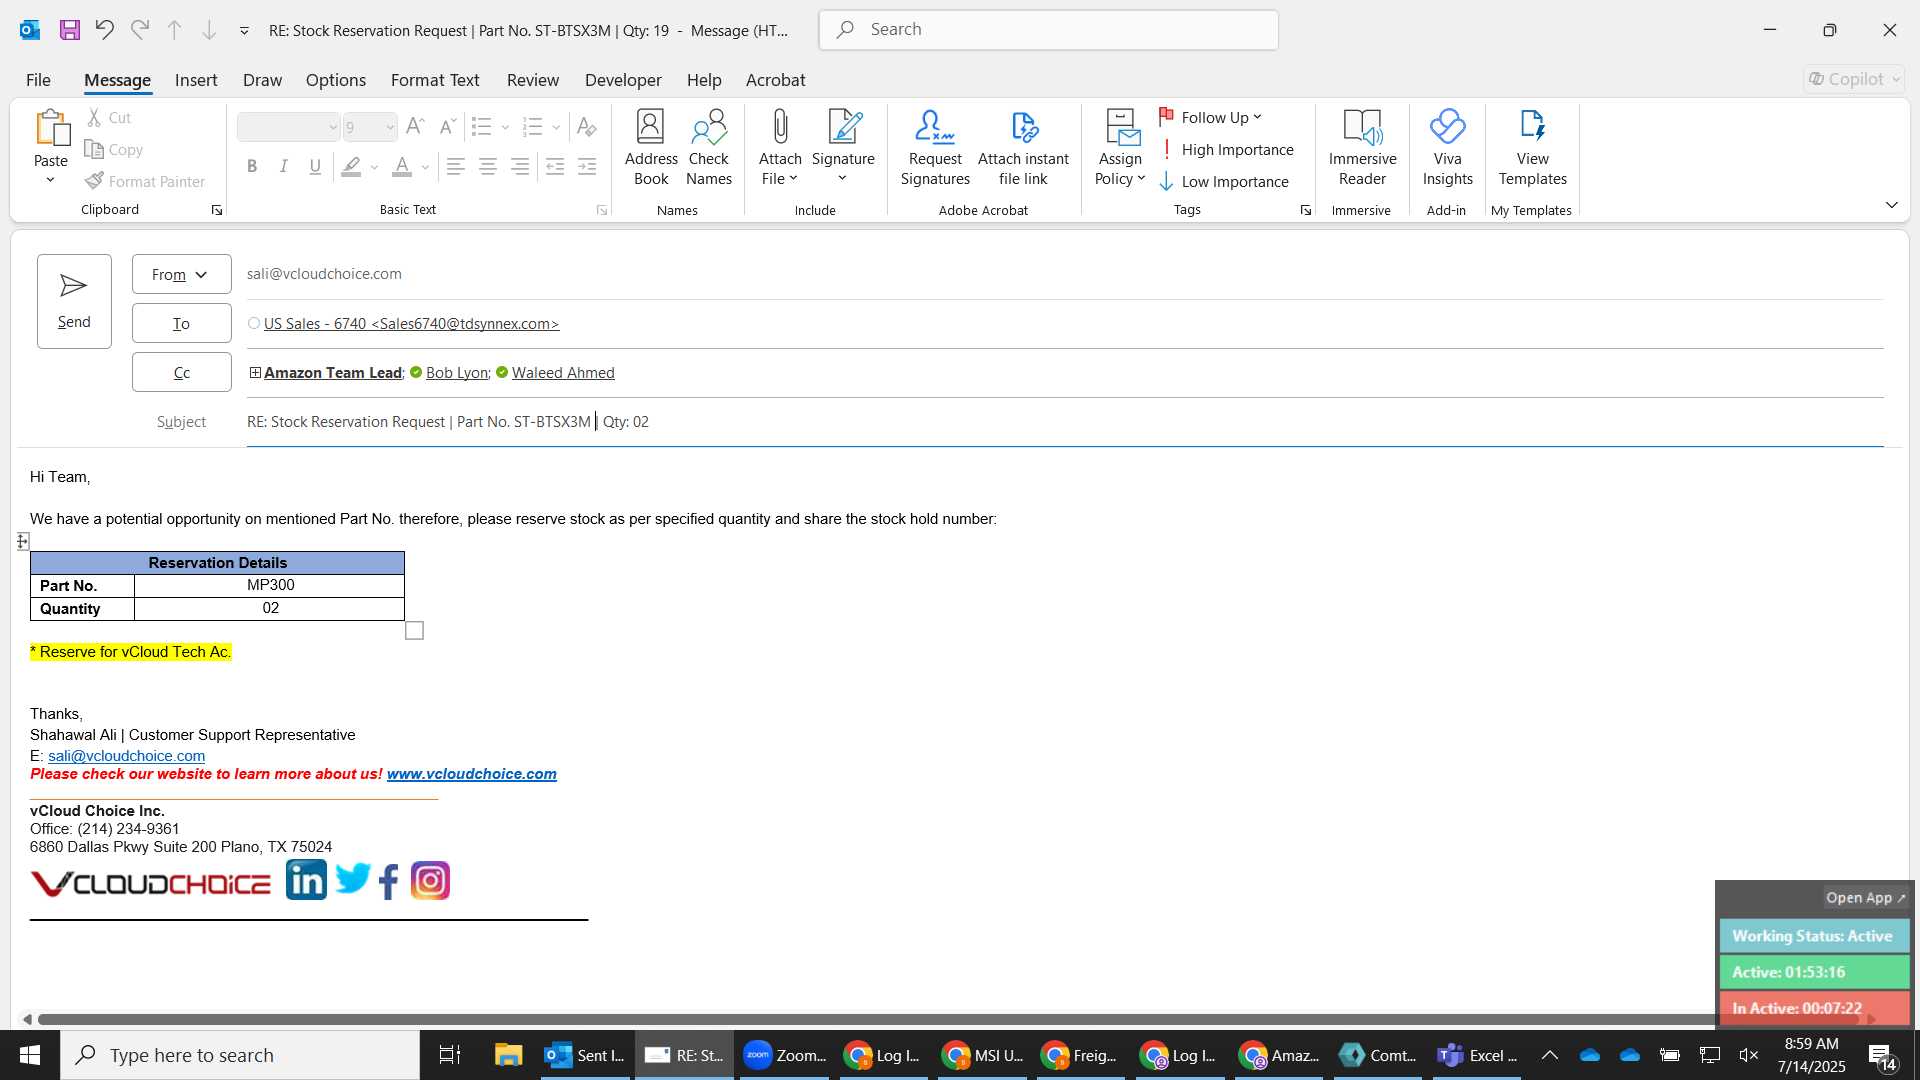Screen dimensions: 1920x1080
Task: Toggle bold formatting
Action: click(x=252, y=166)
